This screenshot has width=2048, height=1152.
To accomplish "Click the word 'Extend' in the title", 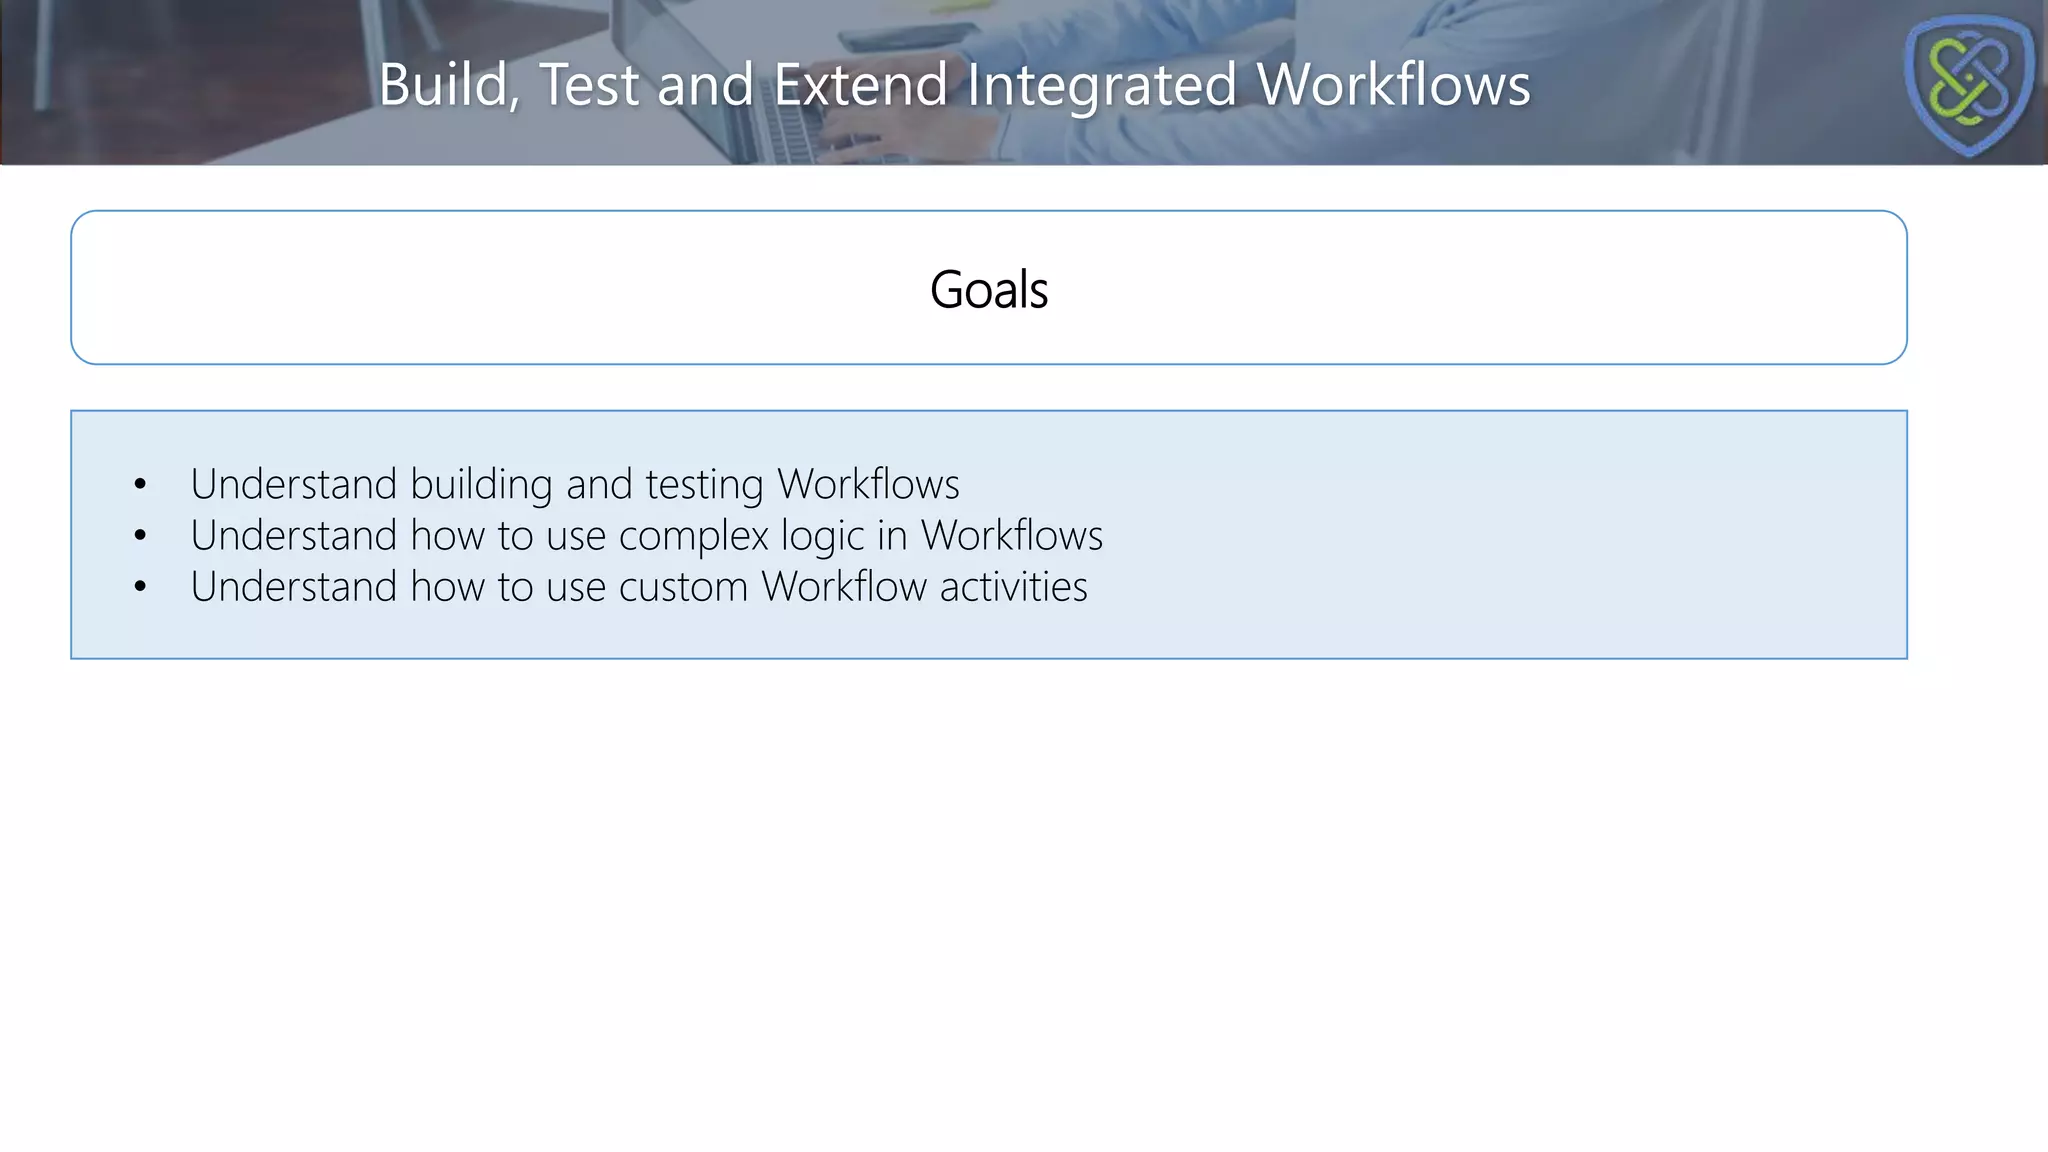I will (x=860, y=84).
